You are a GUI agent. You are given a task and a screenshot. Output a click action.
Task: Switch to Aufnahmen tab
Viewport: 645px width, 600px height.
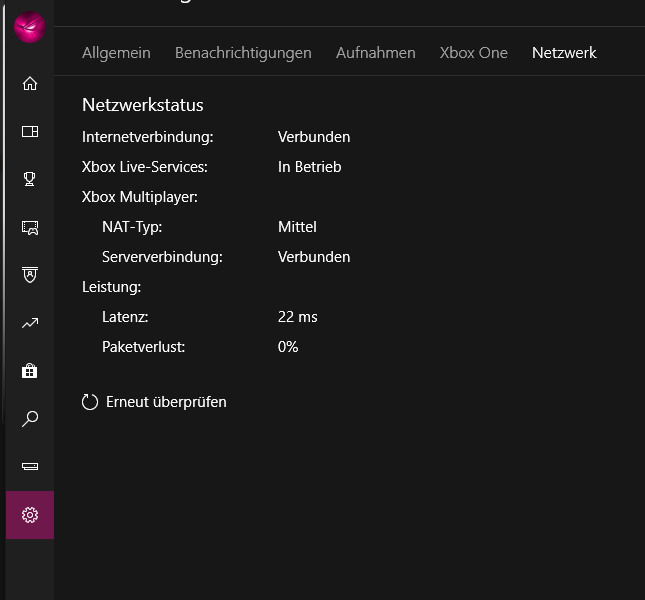pyautogui.click(x=376, y=53)
